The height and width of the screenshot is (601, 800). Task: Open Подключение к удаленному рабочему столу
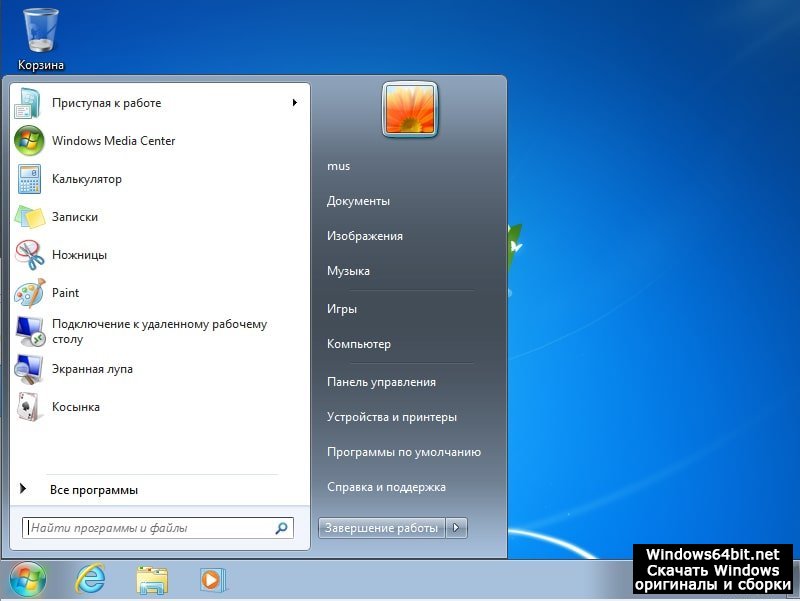coord(159,331)
